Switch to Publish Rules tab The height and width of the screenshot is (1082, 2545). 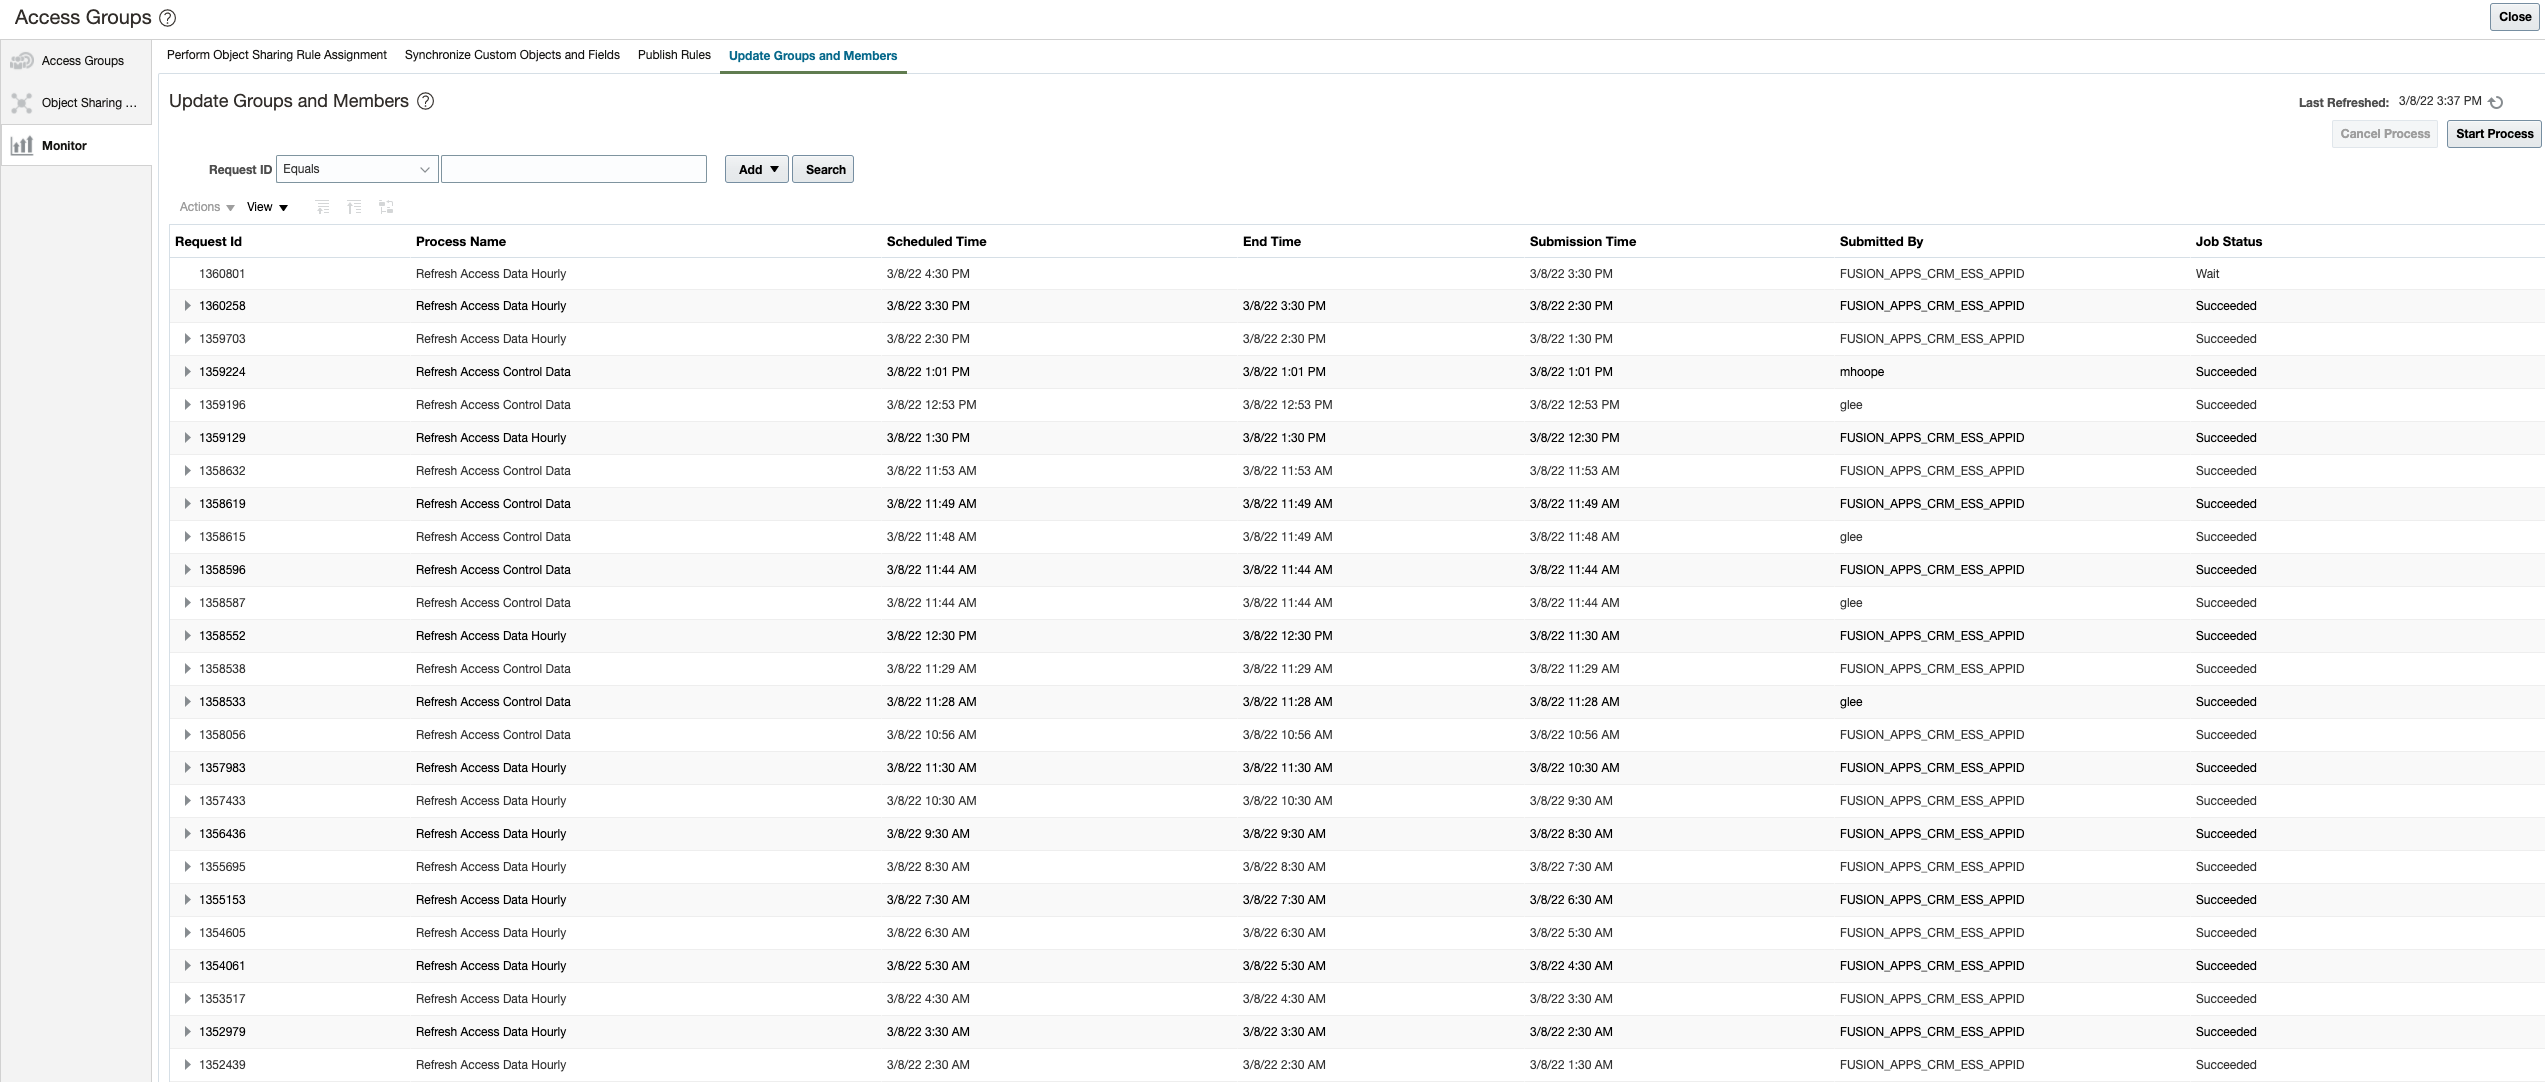click(674, 55)
